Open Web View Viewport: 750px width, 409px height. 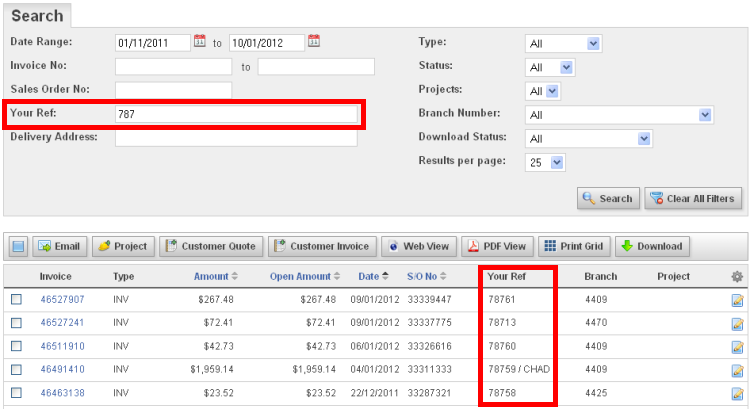(x=419, y=246)
